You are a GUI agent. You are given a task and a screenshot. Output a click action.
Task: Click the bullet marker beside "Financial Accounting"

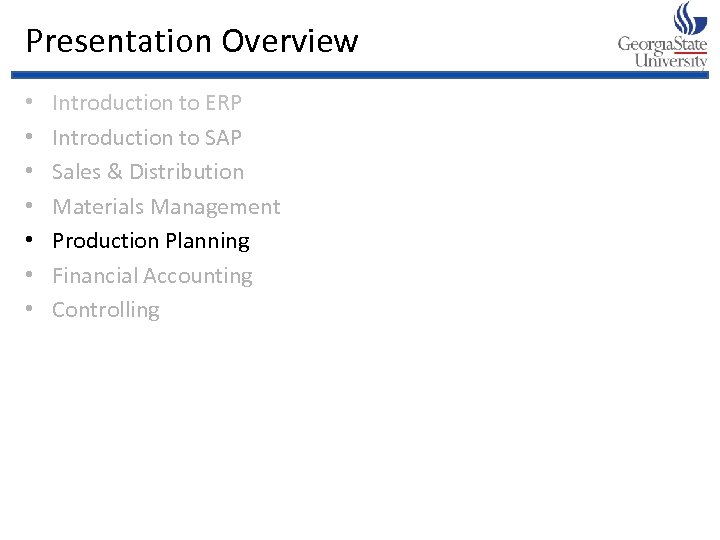click(31, 276)
